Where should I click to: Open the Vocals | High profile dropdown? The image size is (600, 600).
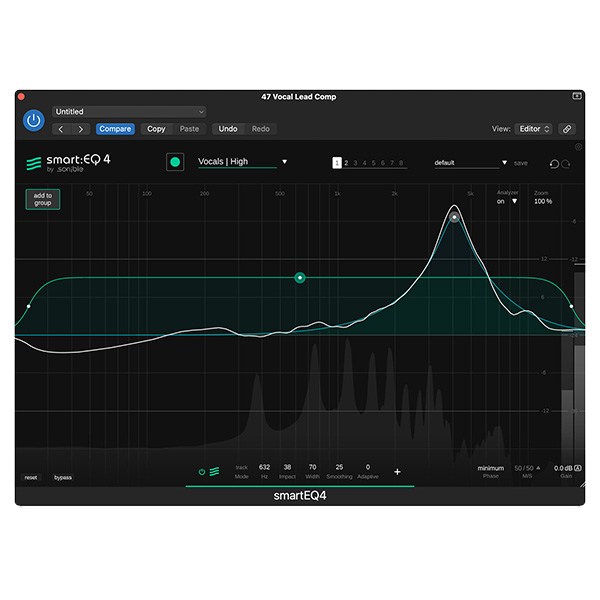pos(242,162)
